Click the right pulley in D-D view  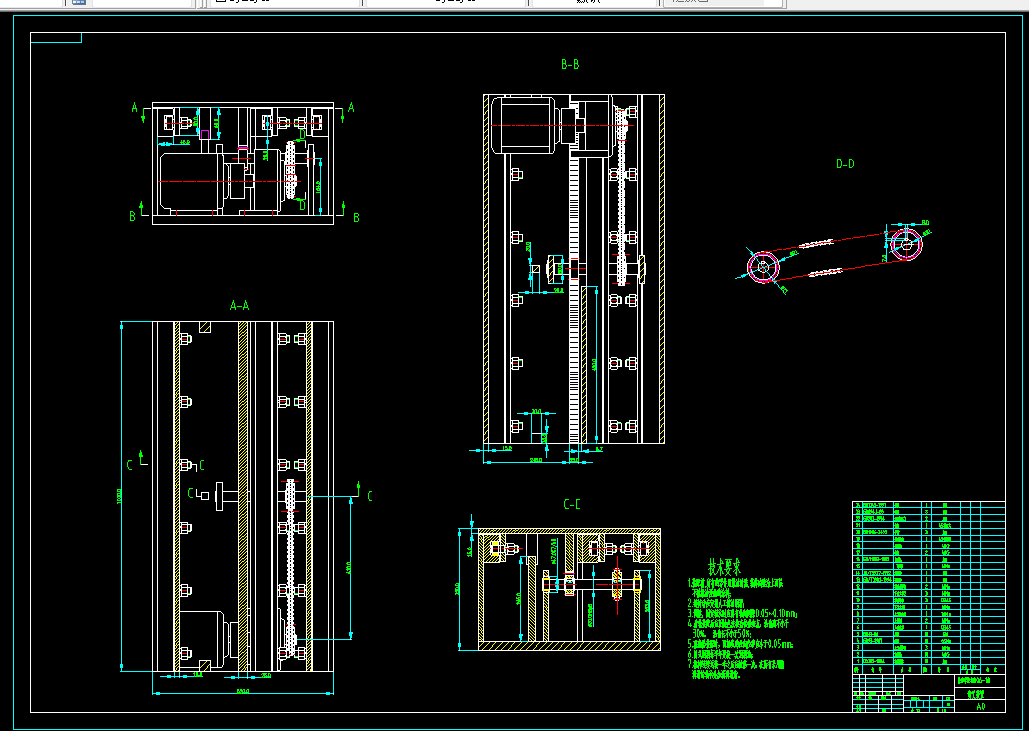[906, 245]
